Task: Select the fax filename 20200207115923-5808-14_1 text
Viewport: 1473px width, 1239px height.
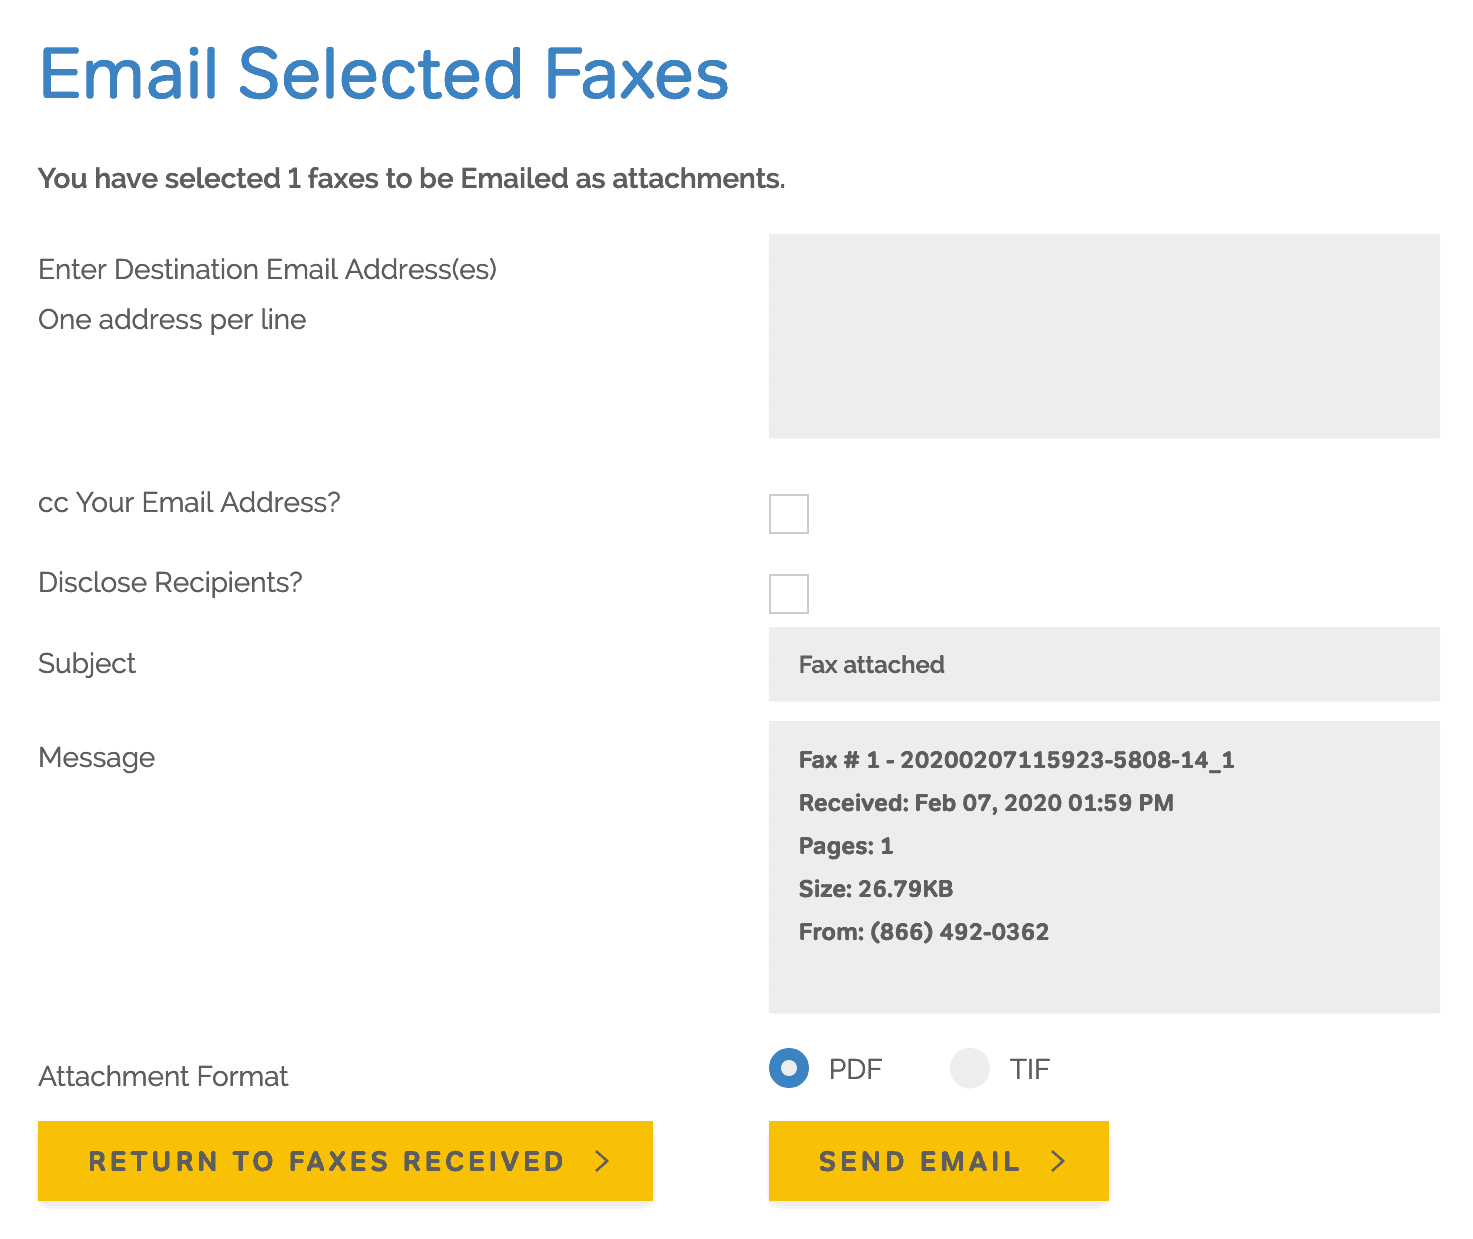Action: 1016,760
